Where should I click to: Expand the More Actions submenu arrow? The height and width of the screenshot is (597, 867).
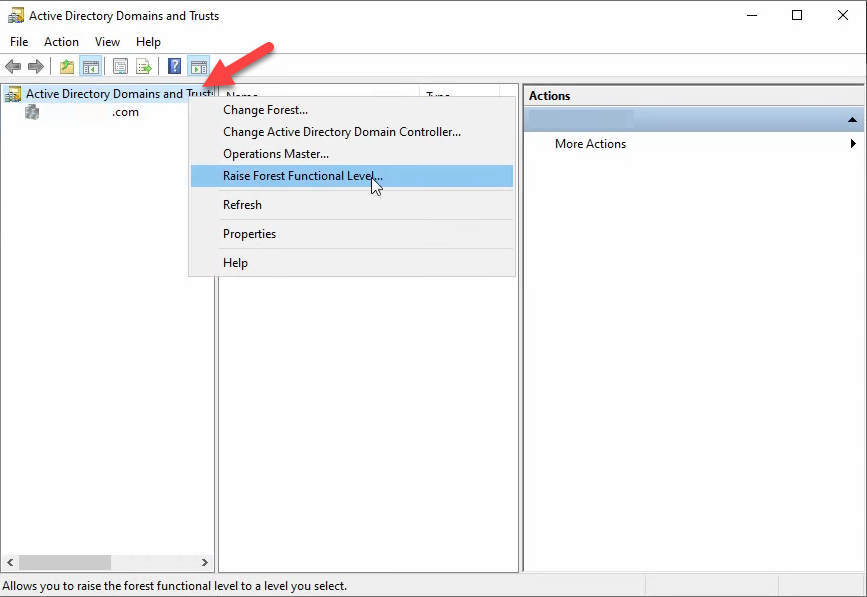853,144
